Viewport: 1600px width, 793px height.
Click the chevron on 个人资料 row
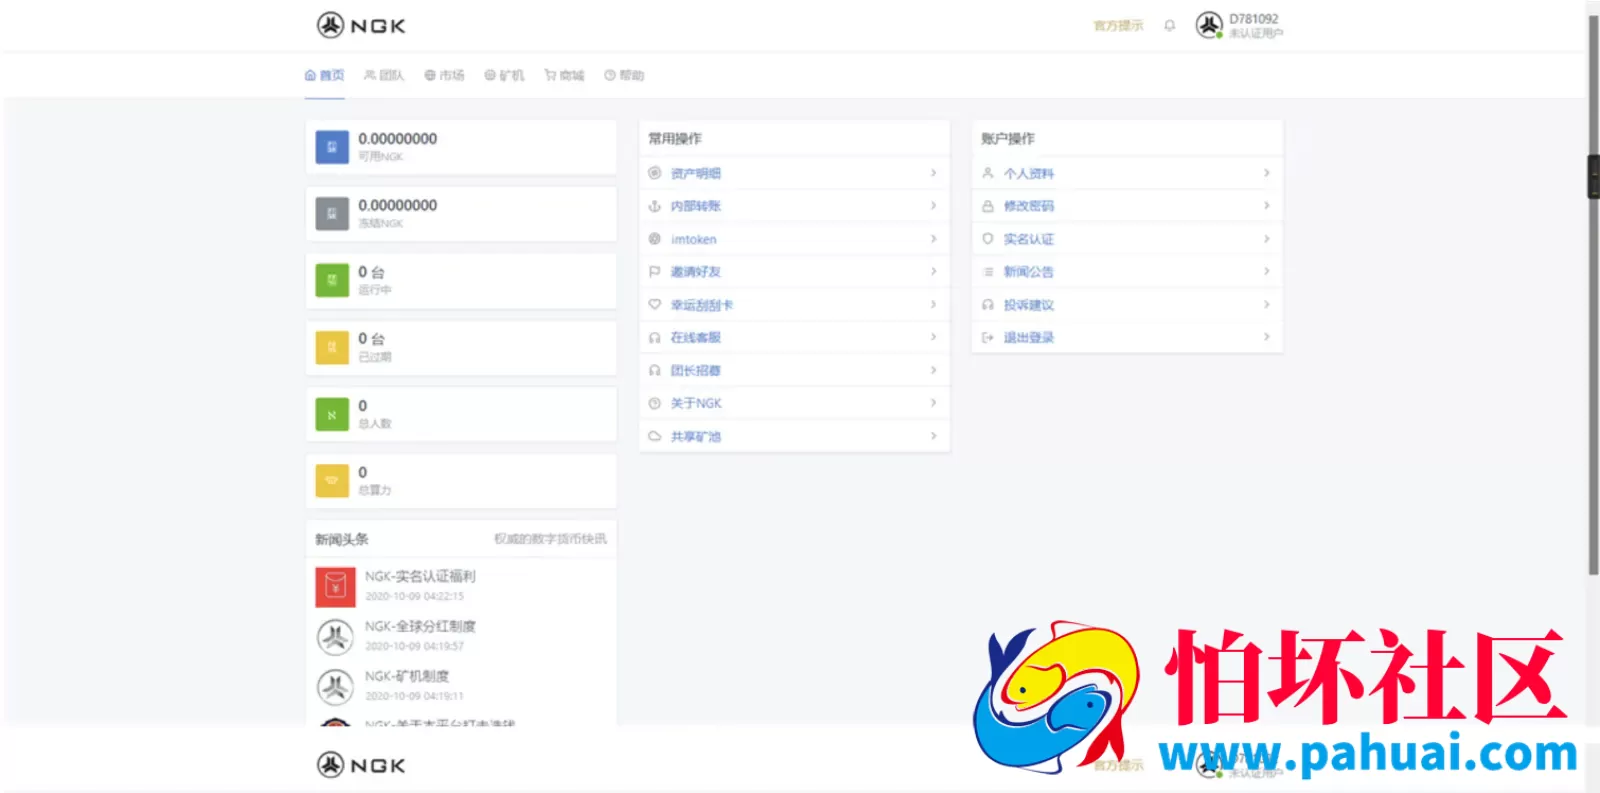1266,173
